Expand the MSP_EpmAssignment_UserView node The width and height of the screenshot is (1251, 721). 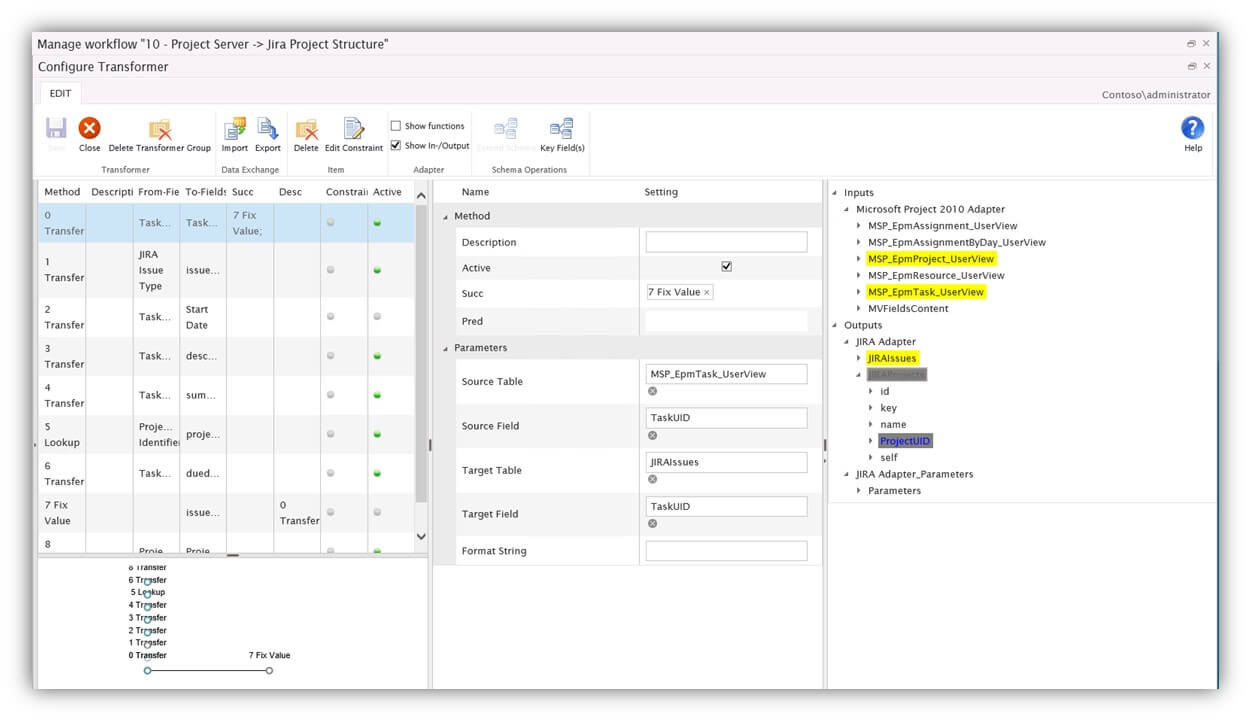(x=859, y=226)
